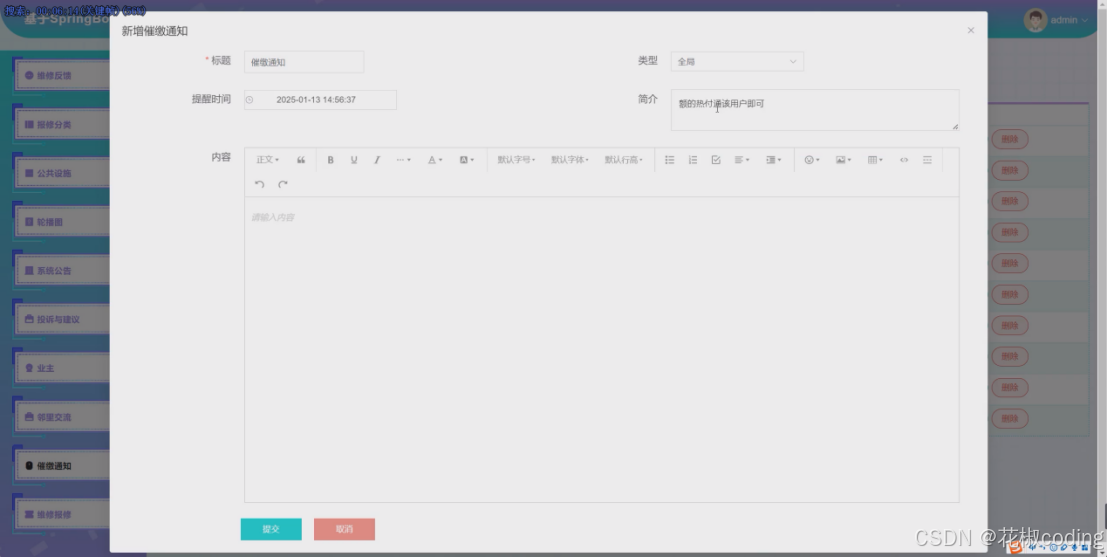The image size is (1108, 558).
Task: Open the text alignment dropdown
Action: point(742,160)
